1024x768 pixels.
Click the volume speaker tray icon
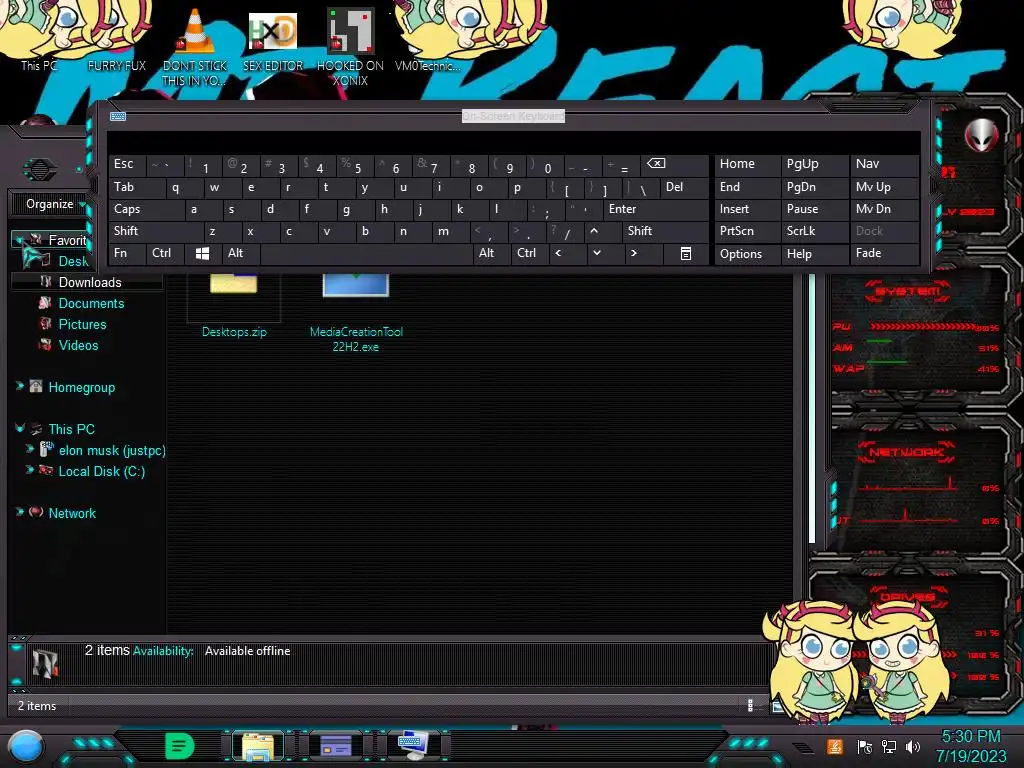click(x=913, y=747)
